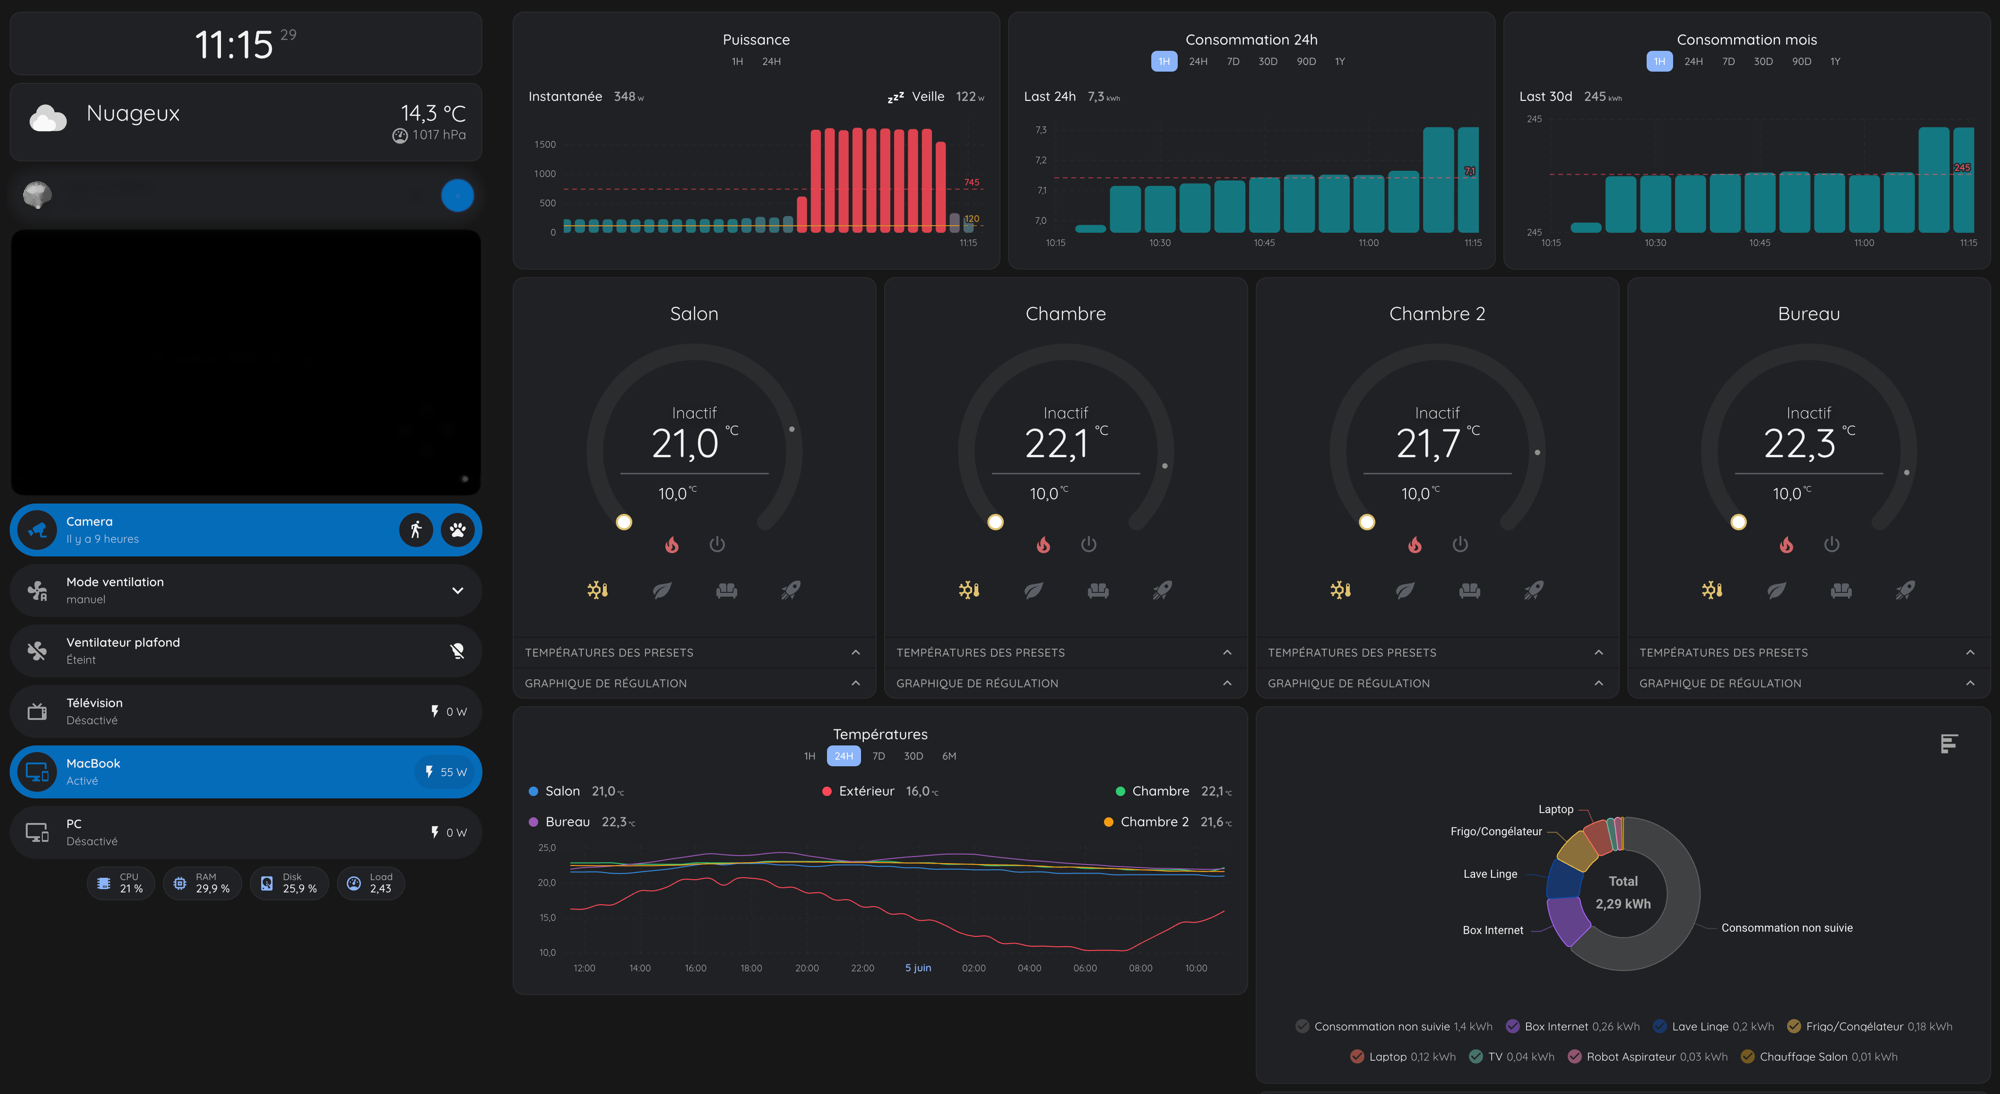Select 7D tab in Consommation 24h

(x=1233, y=62)
